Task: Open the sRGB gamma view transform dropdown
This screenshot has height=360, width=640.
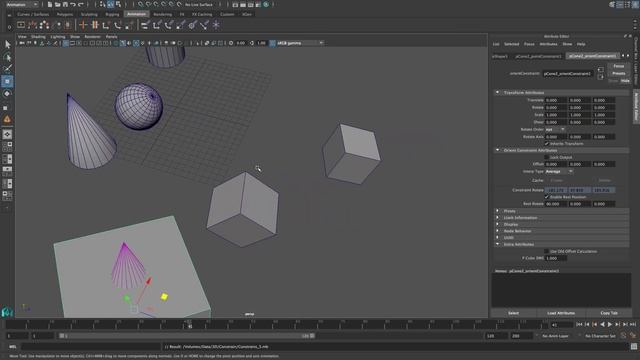Action: click(x=300, y=43)
